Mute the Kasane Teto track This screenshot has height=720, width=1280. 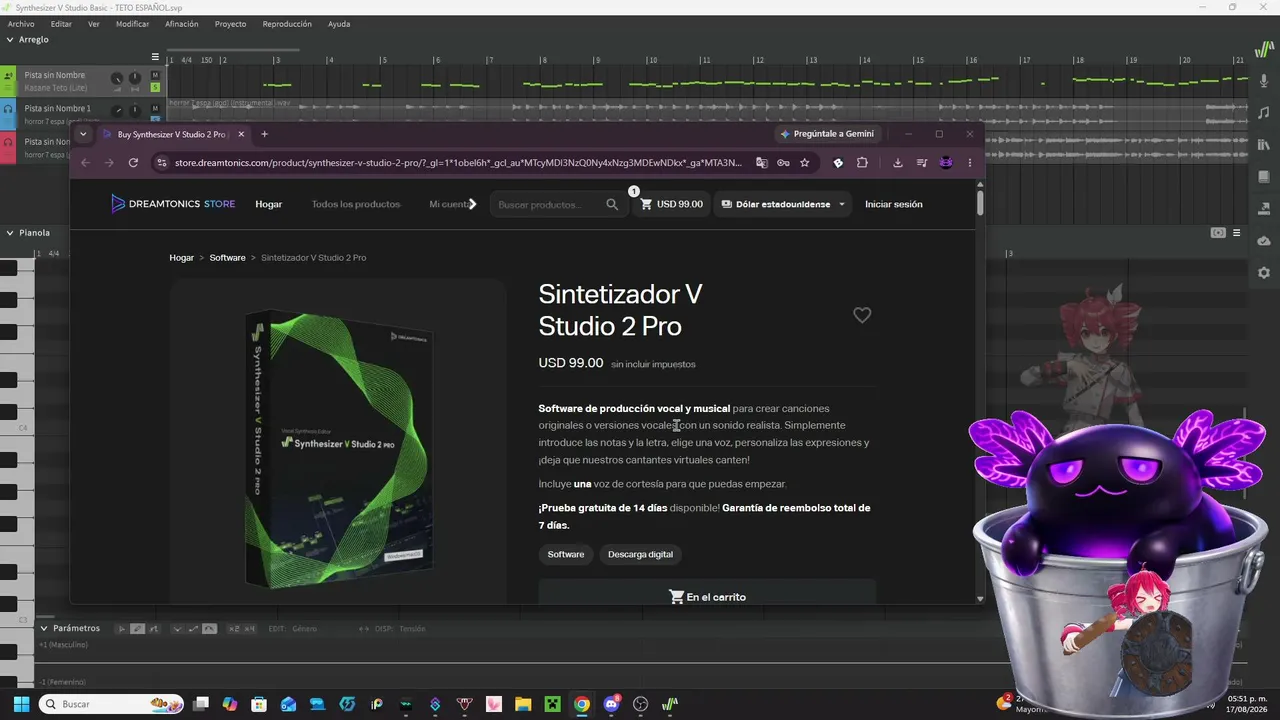pyautogui.click(x=155, y=76)
